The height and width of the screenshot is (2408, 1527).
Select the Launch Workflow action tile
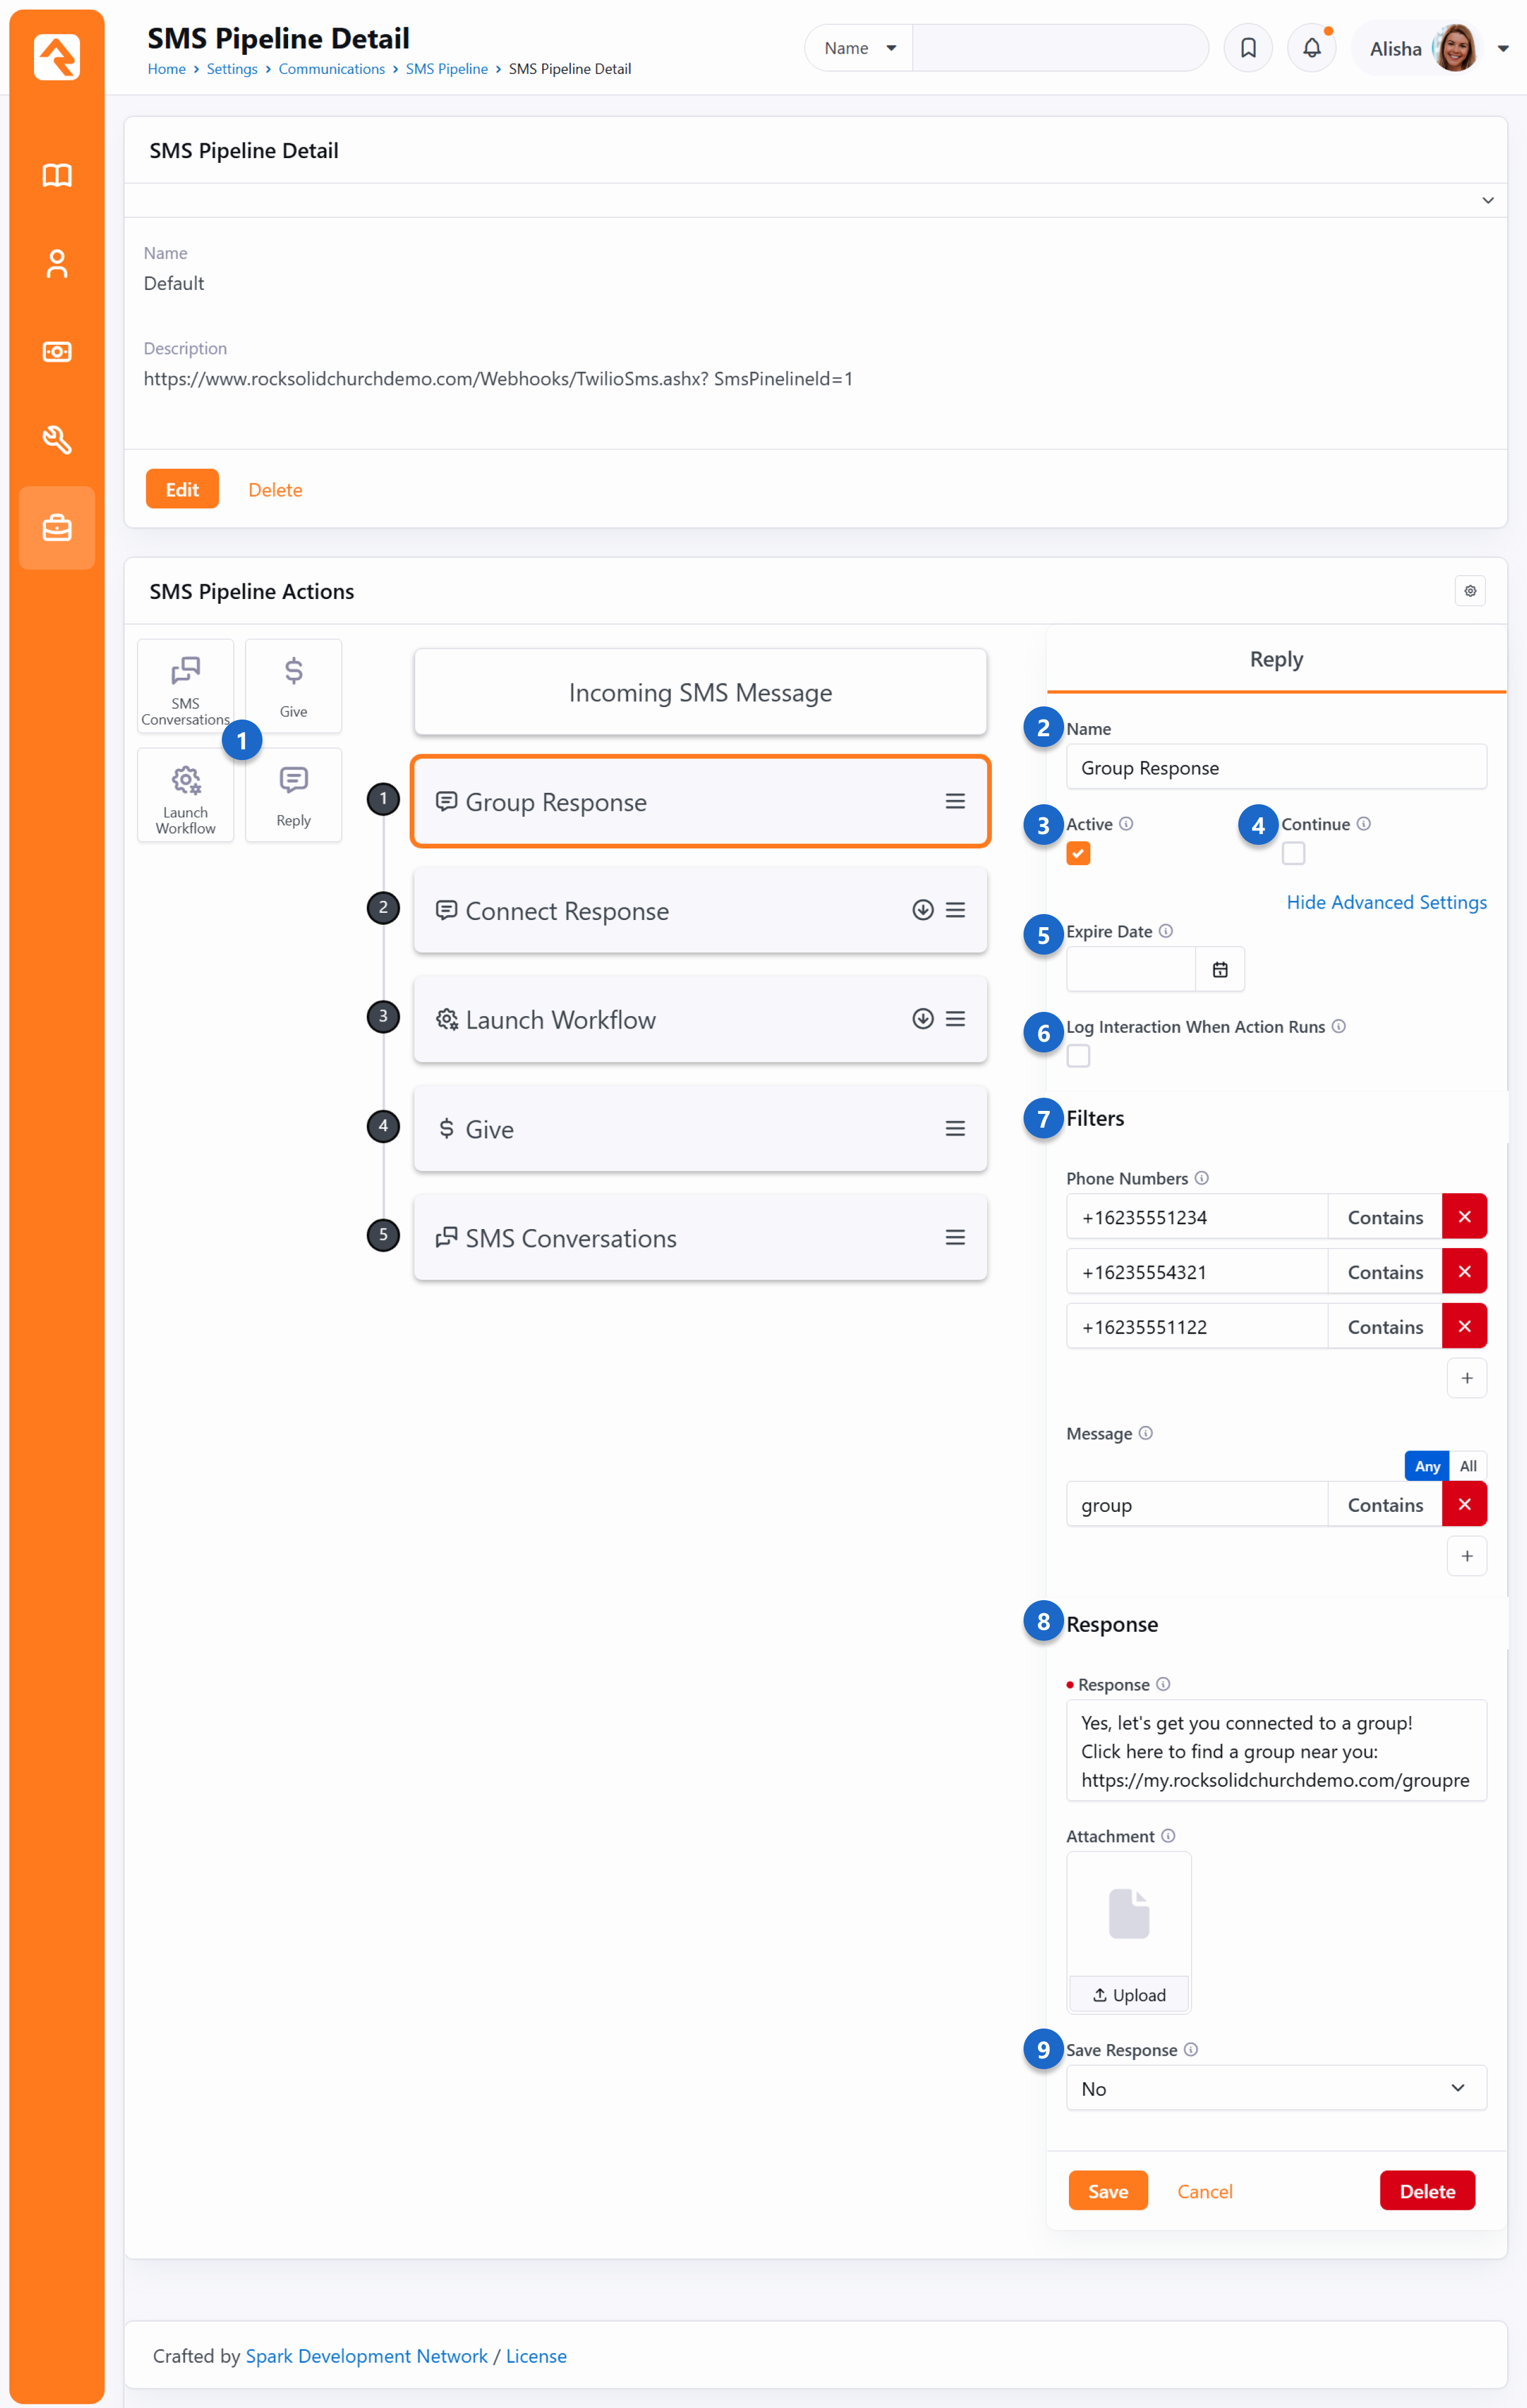[x=185, y=795]
